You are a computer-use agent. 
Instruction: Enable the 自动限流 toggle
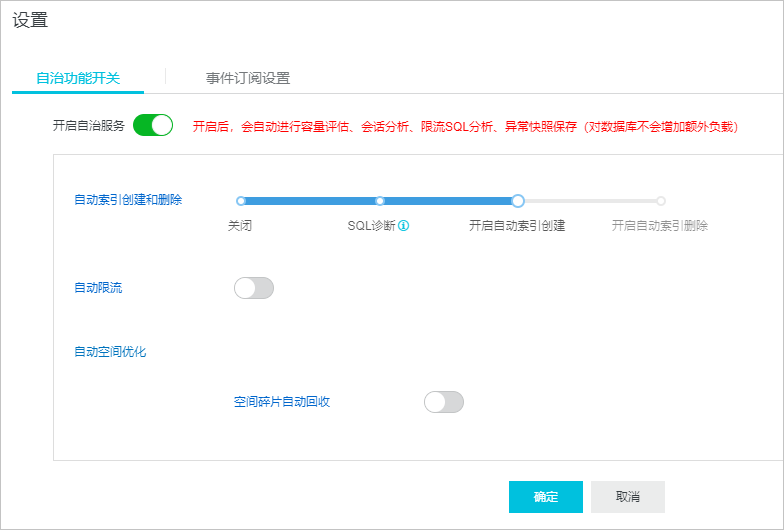tap(254, 288)
